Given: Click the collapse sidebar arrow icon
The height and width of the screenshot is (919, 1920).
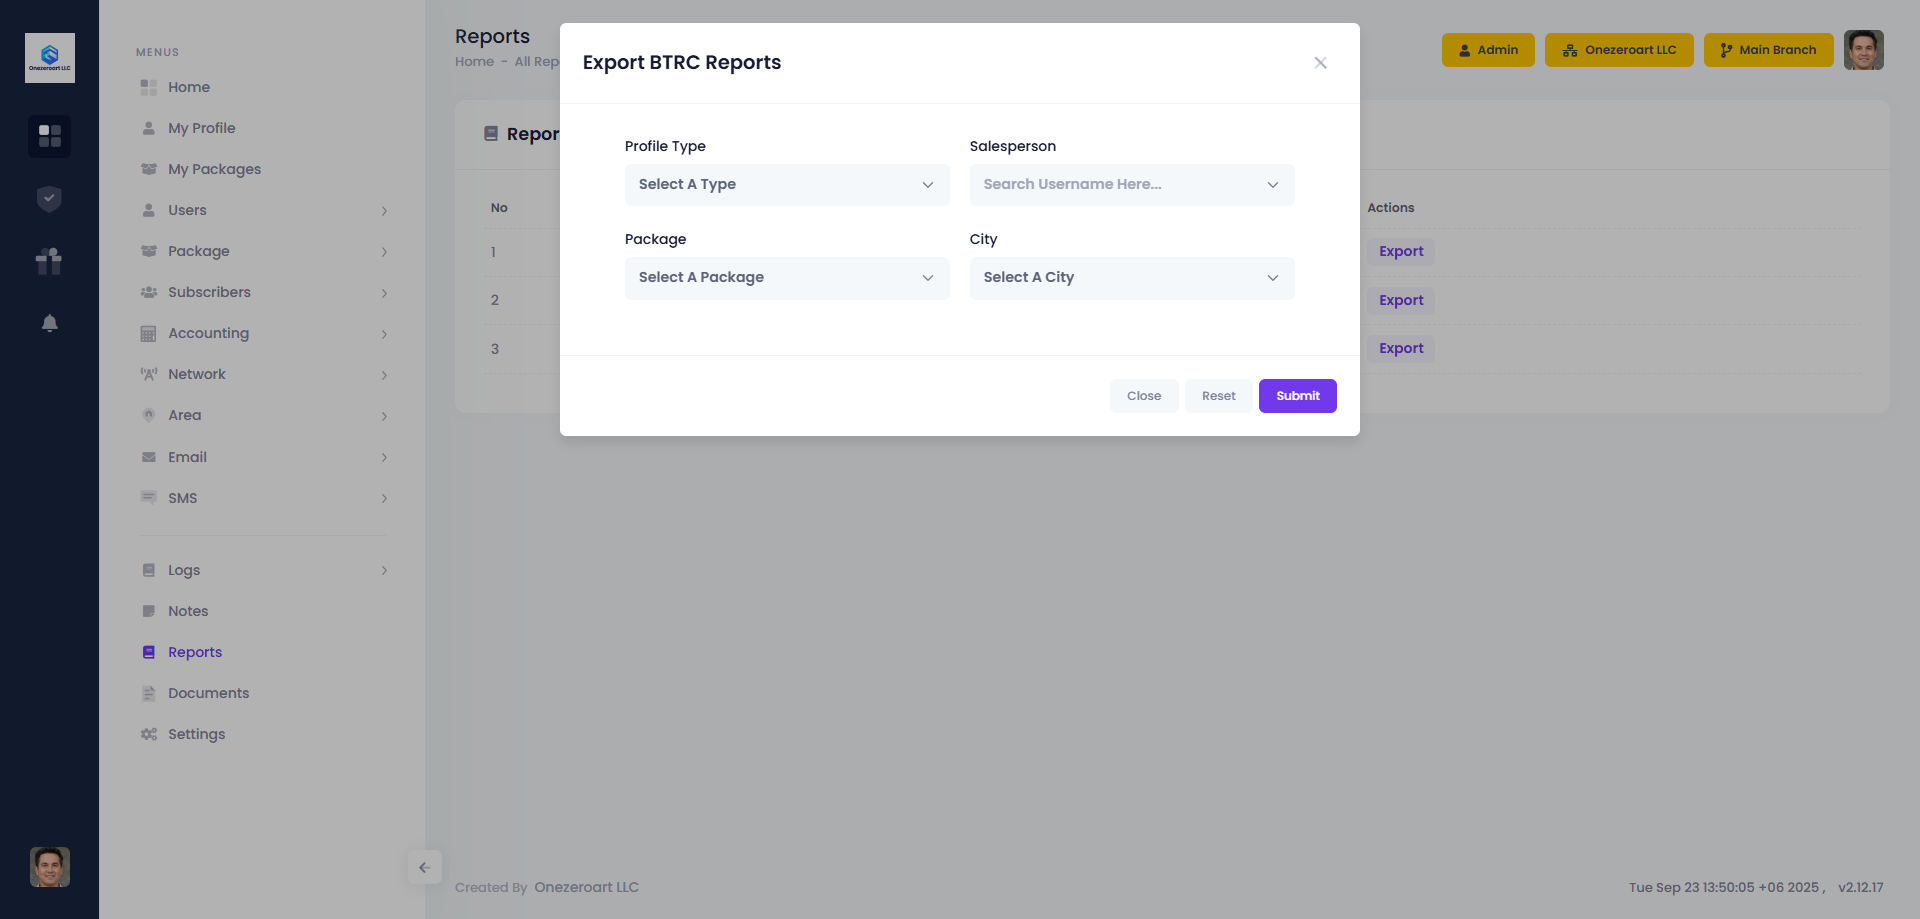Looking at the screenshot, I should [x=424, y=867].
